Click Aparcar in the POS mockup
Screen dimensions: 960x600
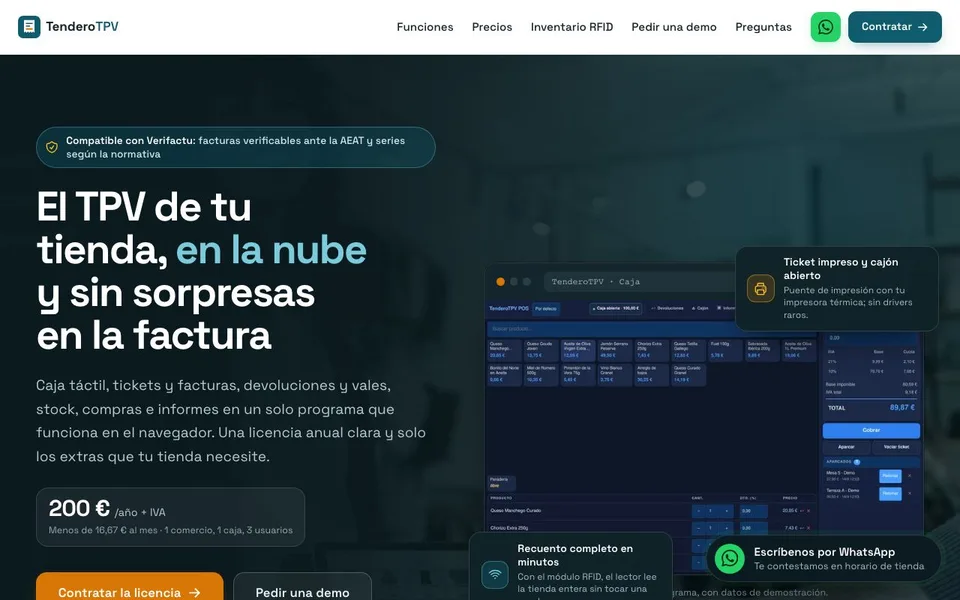tap(846, 447)
